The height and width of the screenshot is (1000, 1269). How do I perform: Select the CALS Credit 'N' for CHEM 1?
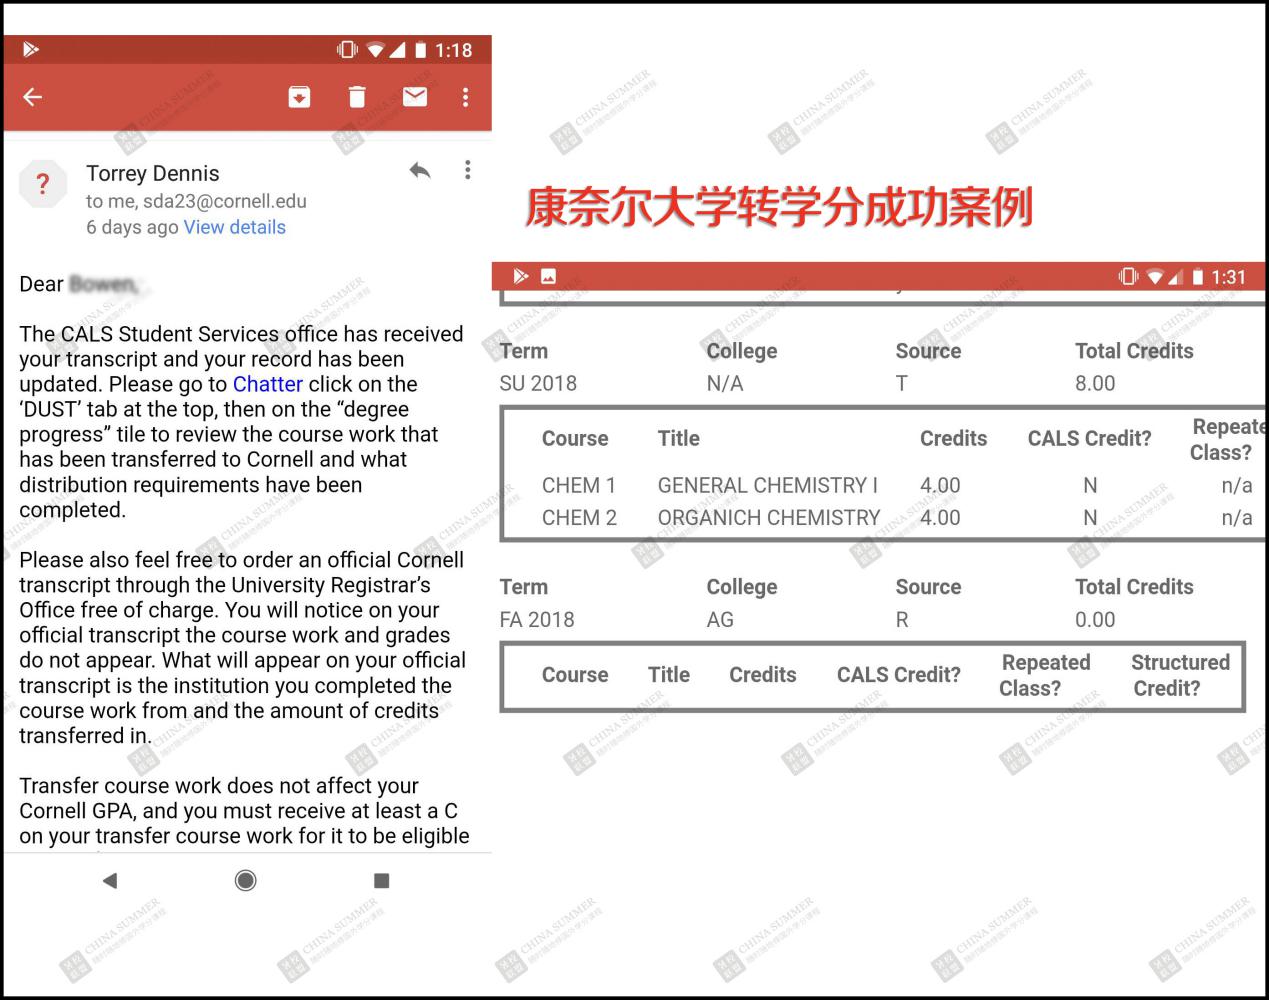[1090, 485]
